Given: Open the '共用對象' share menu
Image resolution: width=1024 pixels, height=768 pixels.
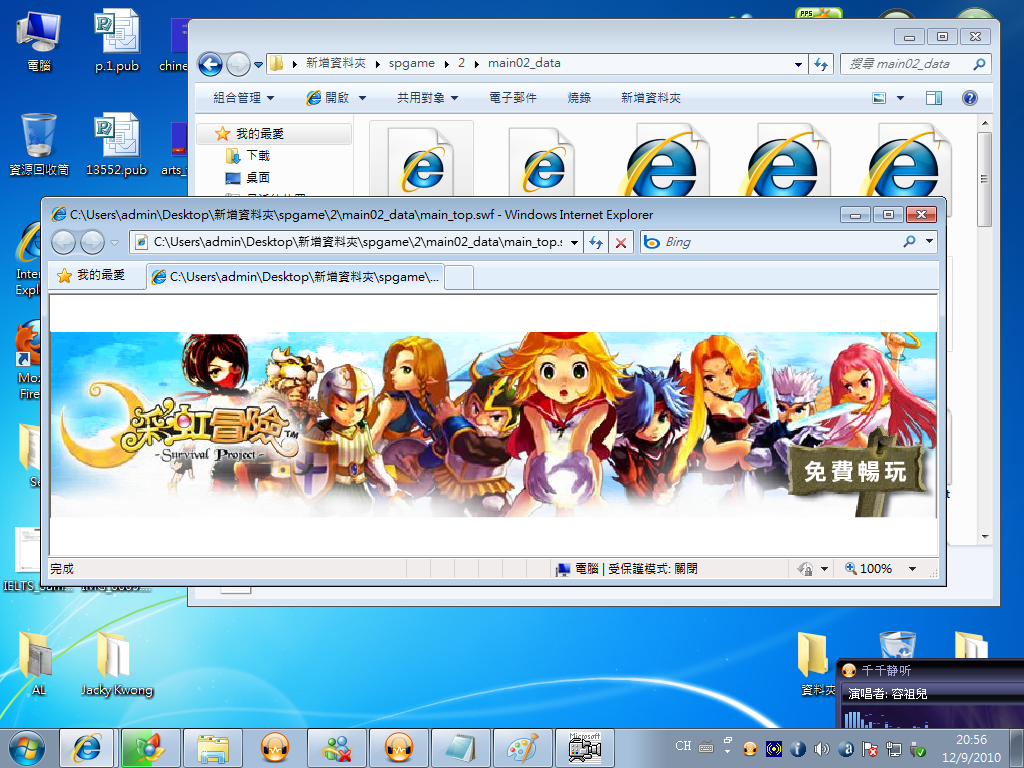Looking at the screenshot, I should coord(428,98).
